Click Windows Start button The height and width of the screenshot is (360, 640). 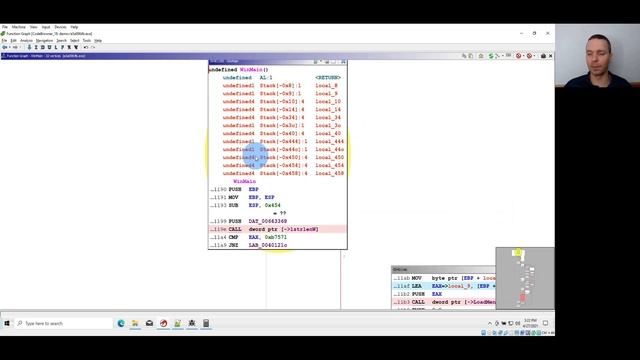[x=7, y=323]
